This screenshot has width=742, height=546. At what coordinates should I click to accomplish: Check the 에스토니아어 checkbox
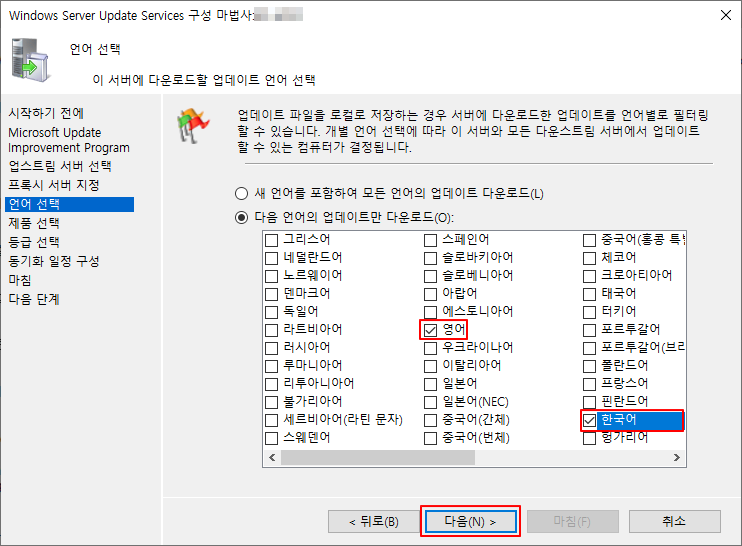coord(430,312)
